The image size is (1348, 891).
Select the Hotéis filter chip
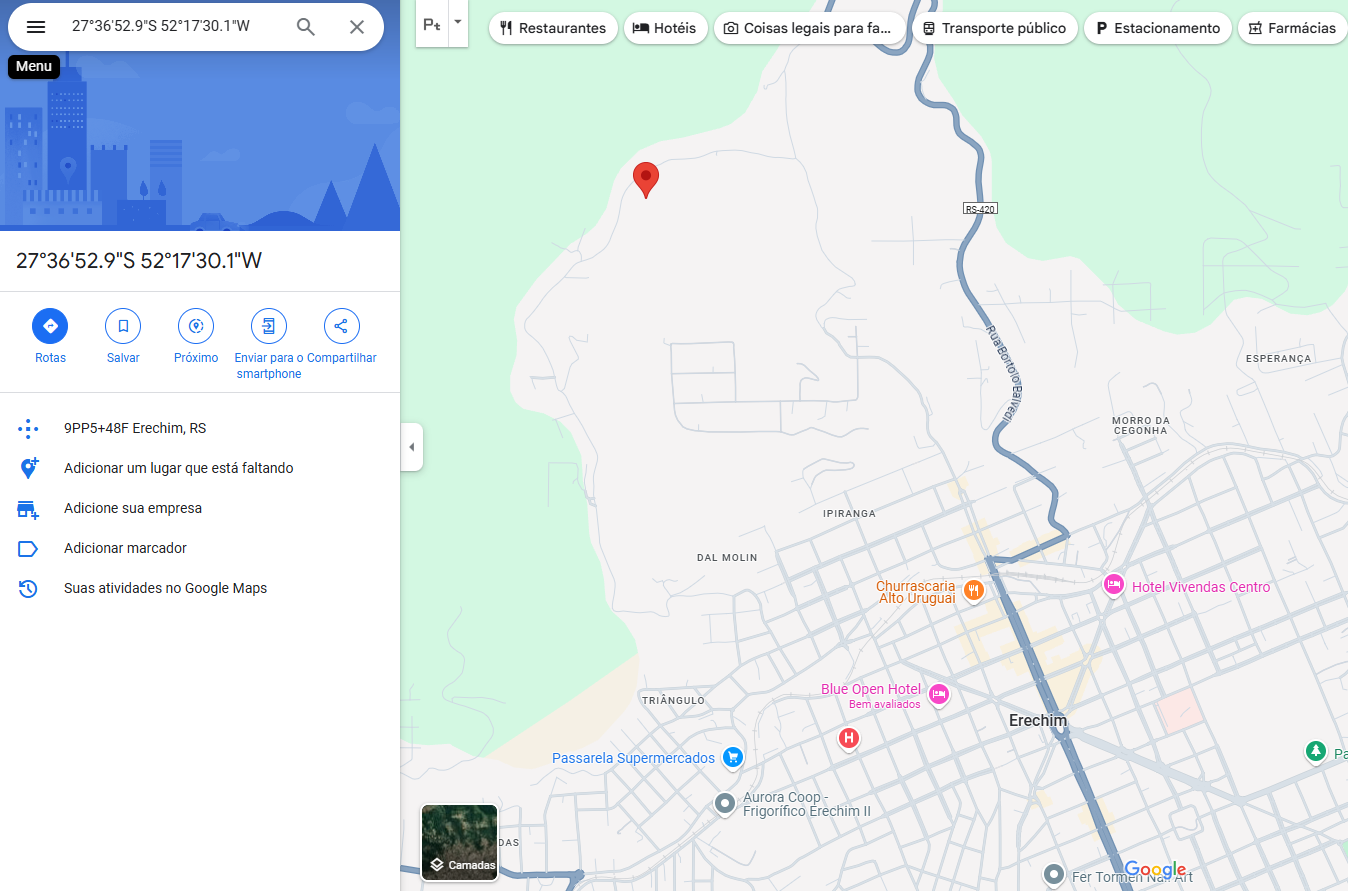point(665,28)
